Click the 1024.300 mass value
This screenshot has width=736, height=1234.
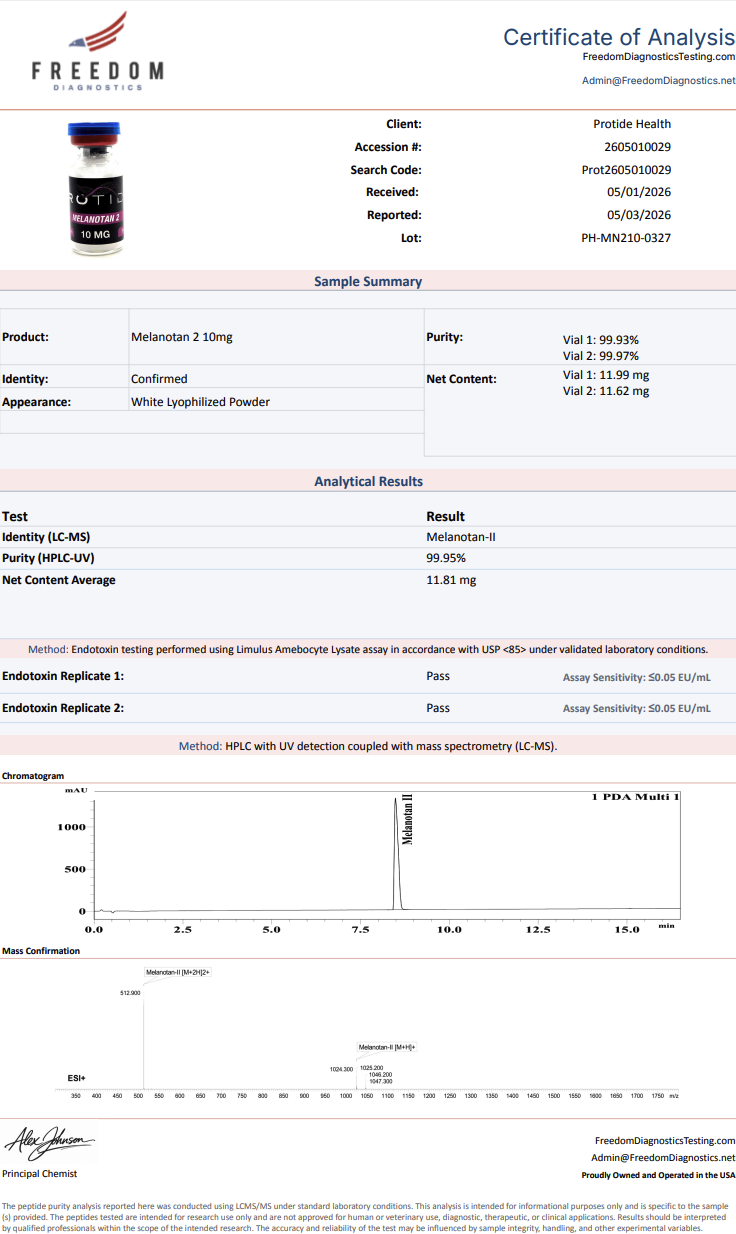[341, 1069]
